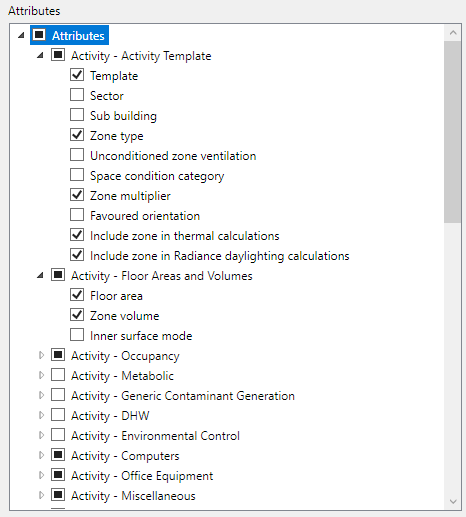Click the scrollbar down arrow

coord(453,501)
